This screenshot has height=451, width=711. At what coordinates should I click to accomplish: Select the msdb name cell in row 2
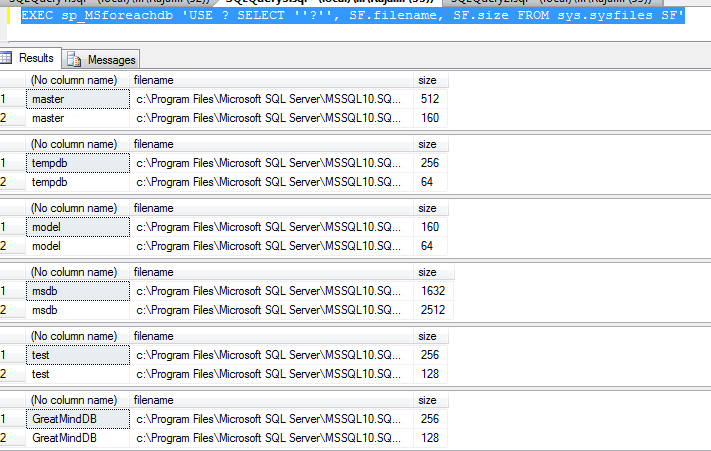coord(78,310)
